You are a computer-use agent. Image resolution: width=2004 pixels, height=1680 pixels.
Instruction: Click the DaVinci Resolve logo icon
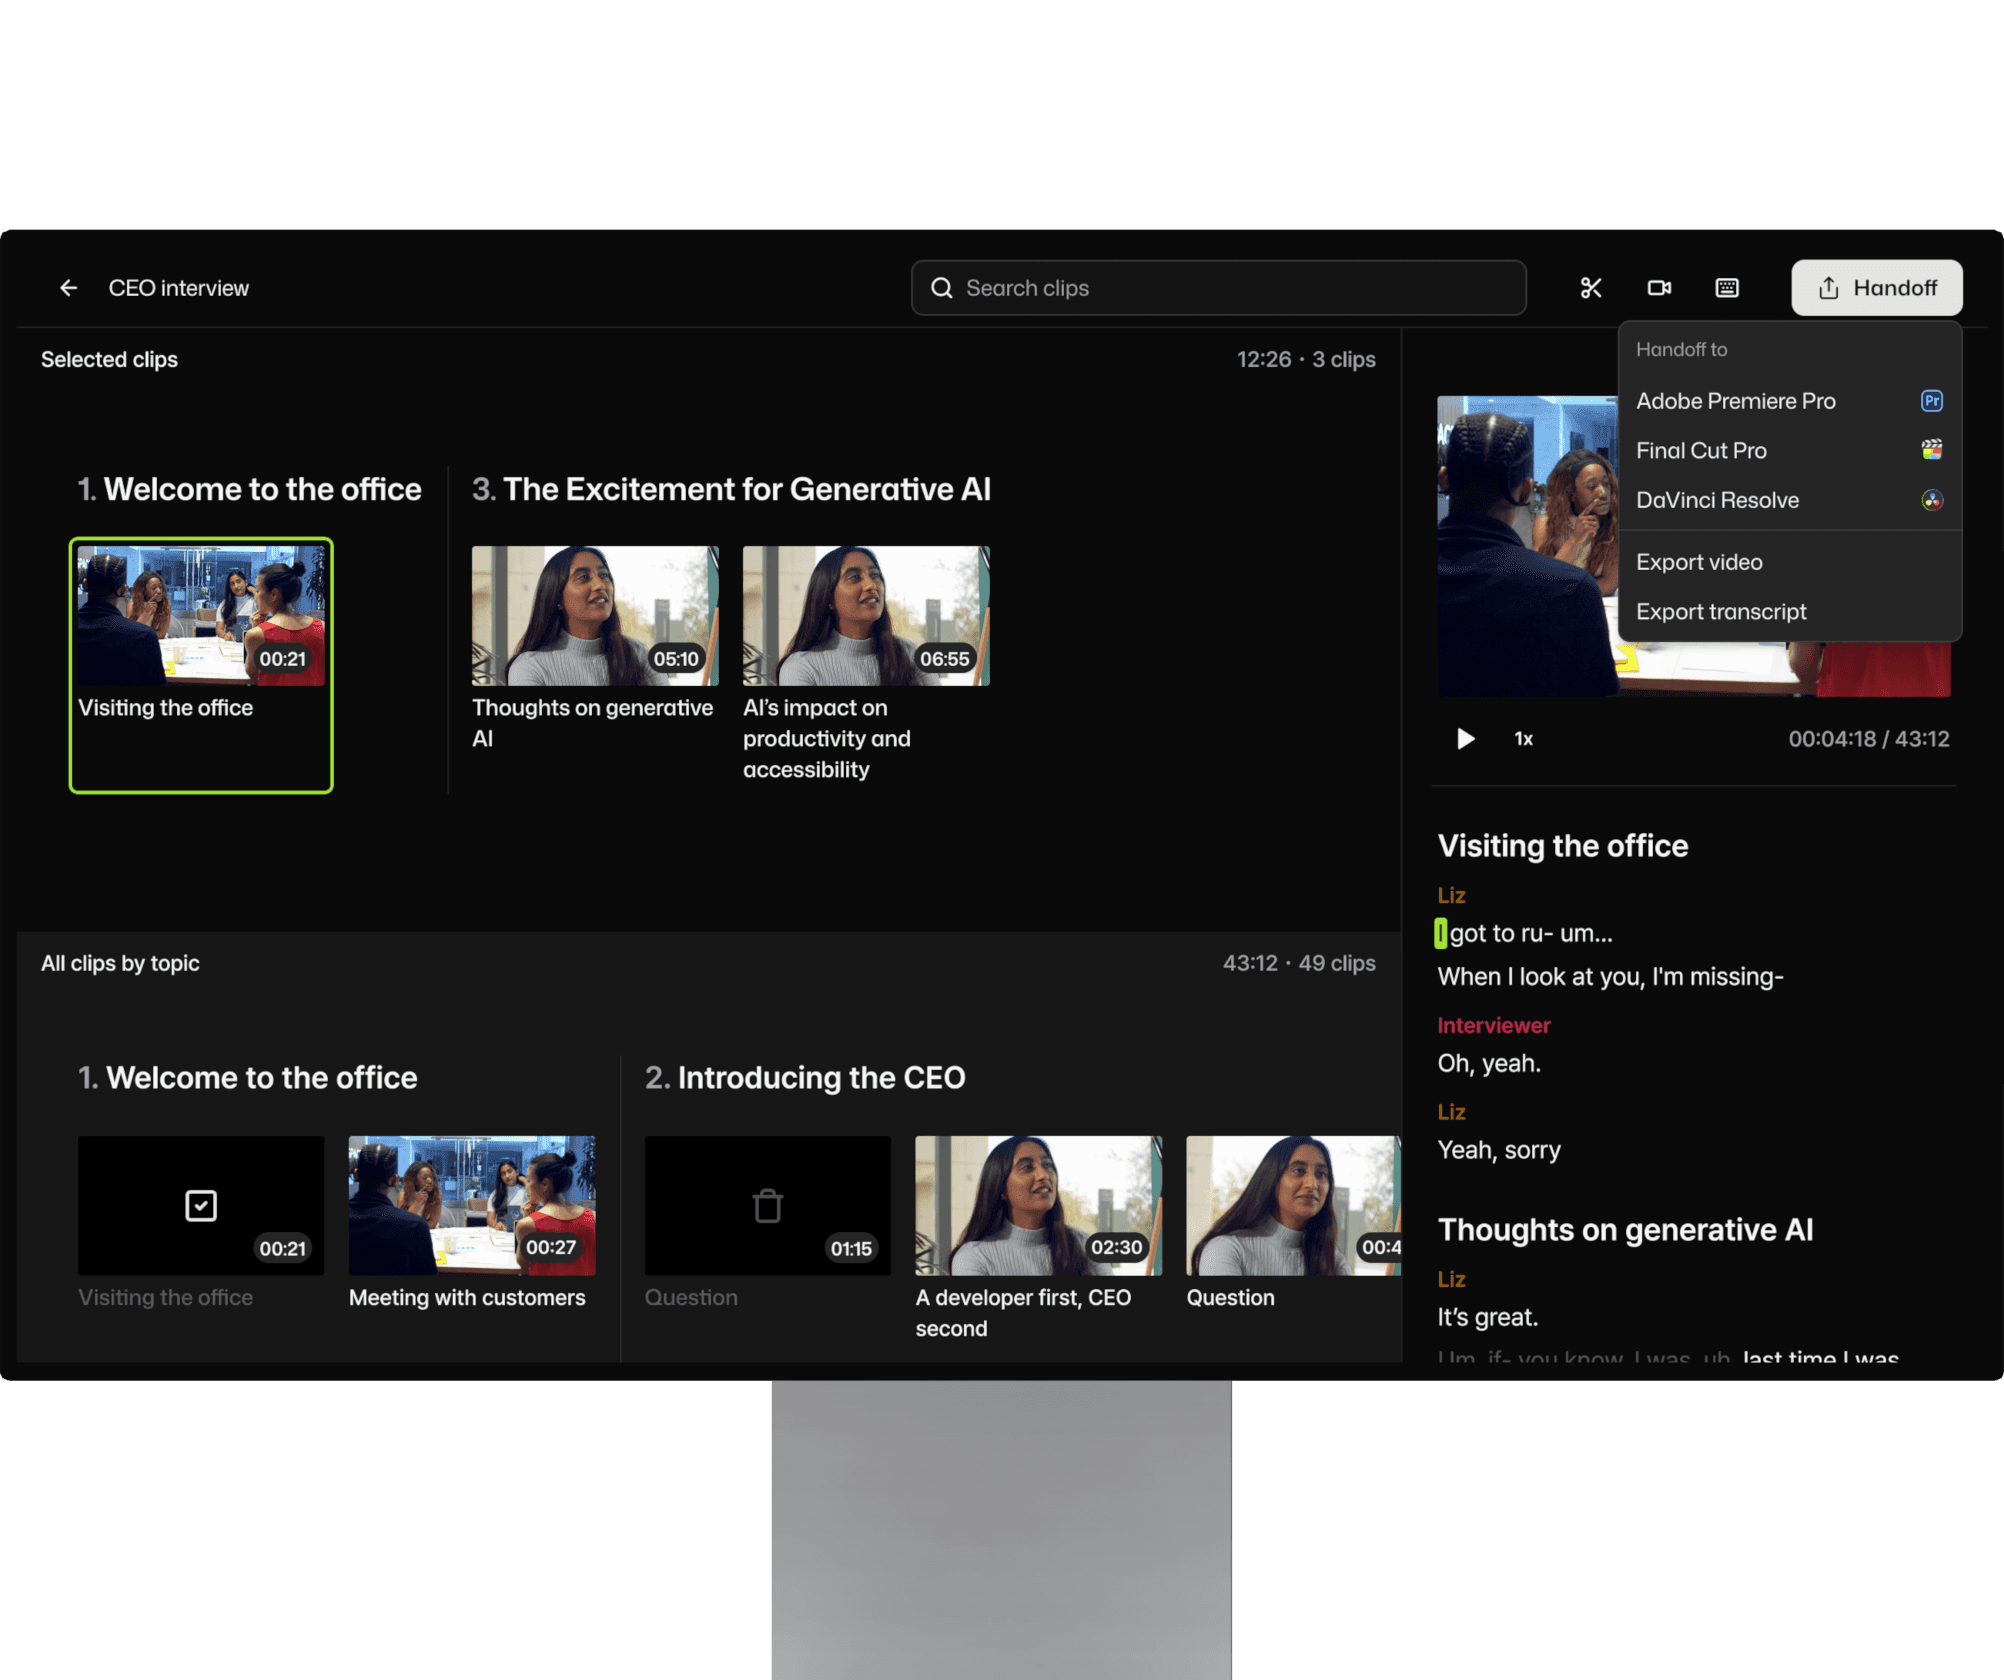1931,500
